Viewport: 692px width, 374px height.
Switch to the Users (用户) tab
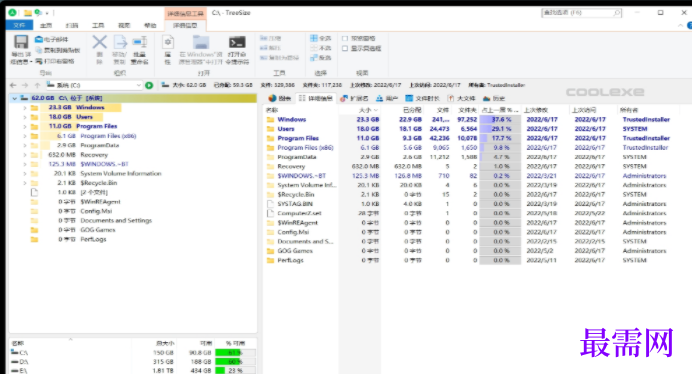tap(387, 98)
